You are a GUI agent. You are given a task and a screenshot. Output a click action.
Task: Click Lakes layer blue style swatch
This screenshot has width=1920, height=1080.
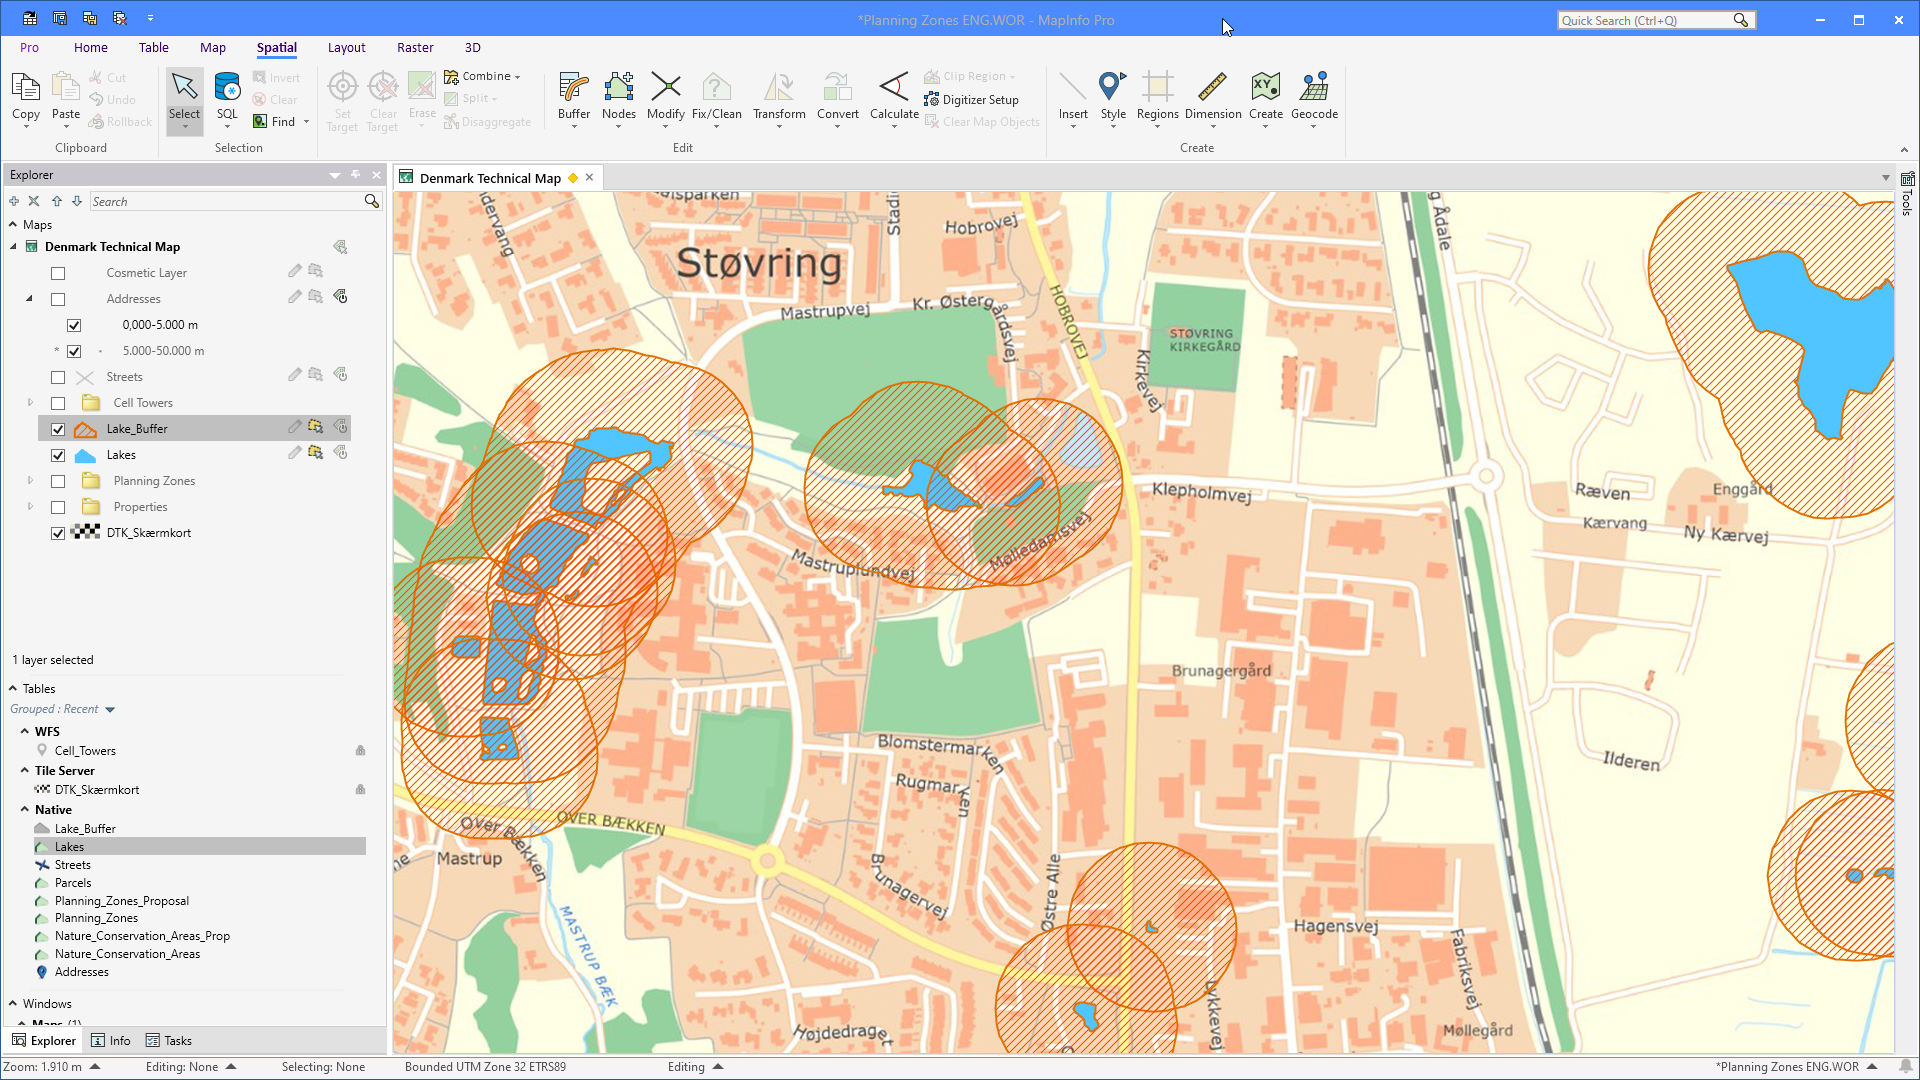click(86, 455)
